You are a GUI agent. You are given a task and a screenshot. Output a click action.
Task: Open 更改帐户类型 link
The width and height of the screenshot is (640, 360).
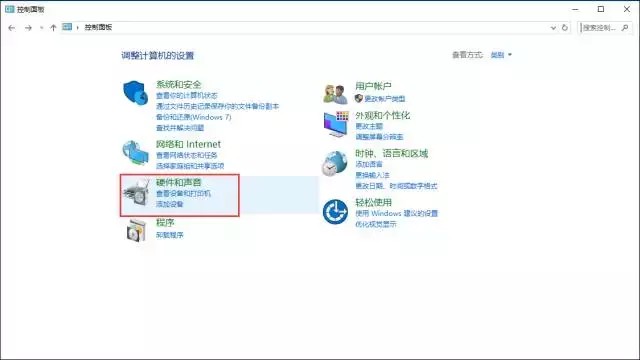click(385, 98)
